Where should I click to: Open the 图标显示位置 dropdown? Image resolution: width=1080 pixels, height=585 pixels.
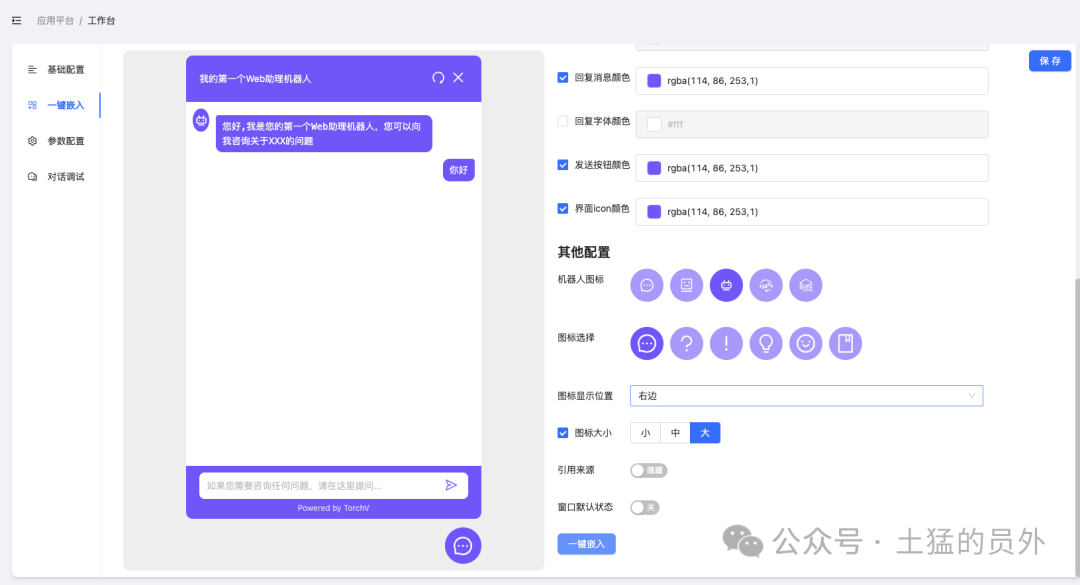pos(807,396)
